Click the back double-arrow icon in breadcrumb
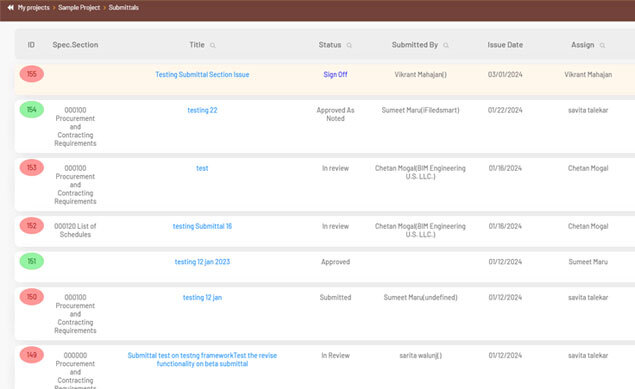 [x=11, y=7]
